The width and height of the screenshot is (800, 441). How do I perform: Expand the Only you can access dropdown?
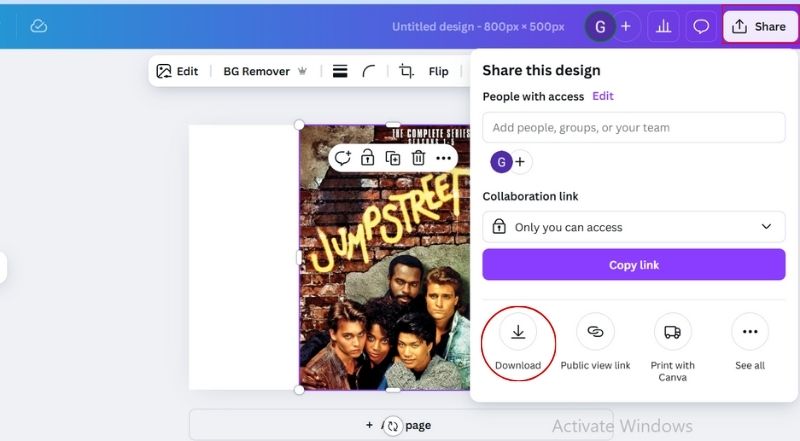pos(634,227)
